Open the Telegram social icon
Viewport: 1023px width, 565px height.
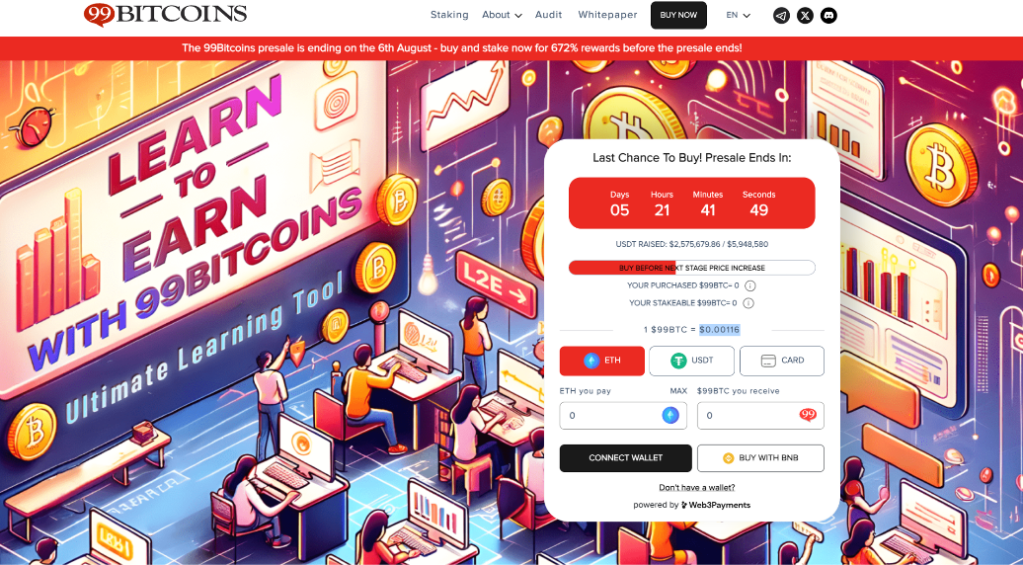click(x=781, y=16)
